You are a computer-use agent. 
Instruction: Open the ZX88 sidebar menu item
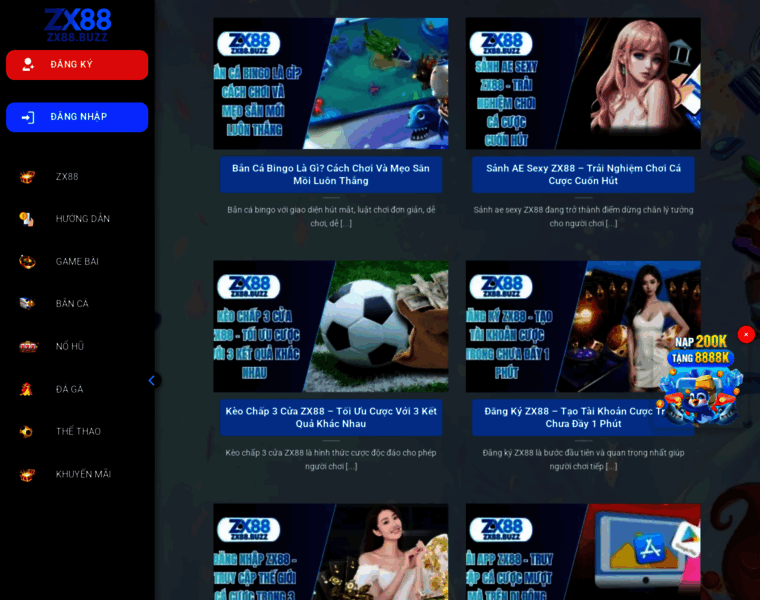(x=67, y=177)
